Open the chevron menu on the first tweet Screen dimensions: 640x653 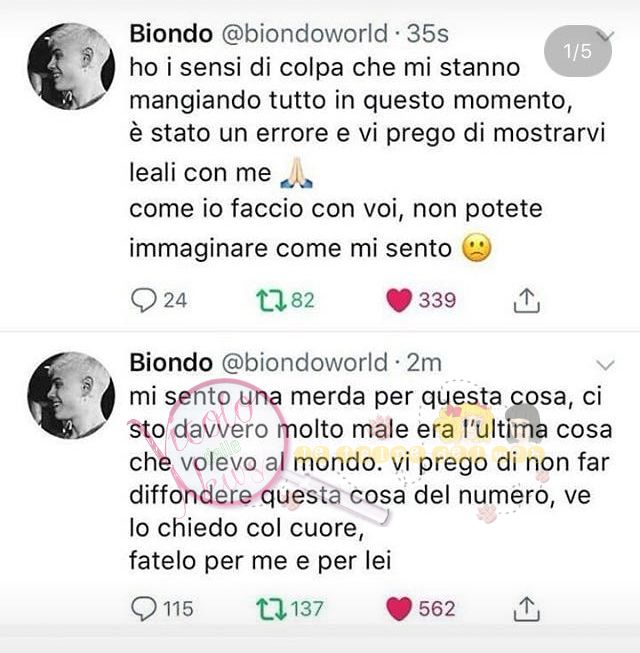[x=606, y=36]
